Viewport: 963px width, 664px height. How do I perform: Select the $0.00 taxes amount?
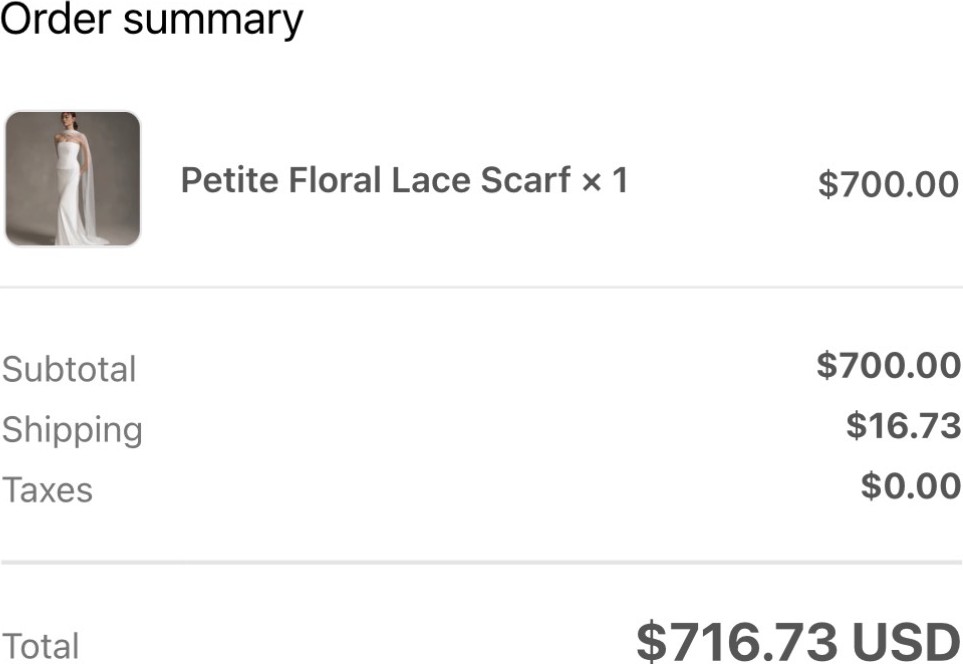tap(910, 486)
